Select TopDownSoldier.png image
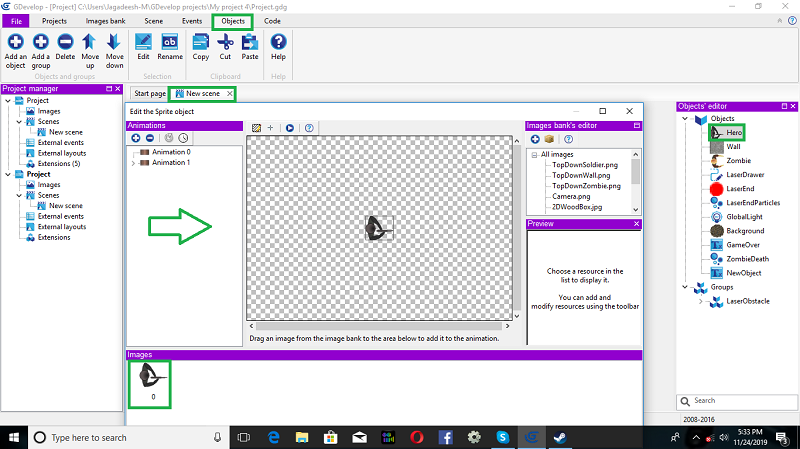The image size is (800, 449). tap(585, 165)
